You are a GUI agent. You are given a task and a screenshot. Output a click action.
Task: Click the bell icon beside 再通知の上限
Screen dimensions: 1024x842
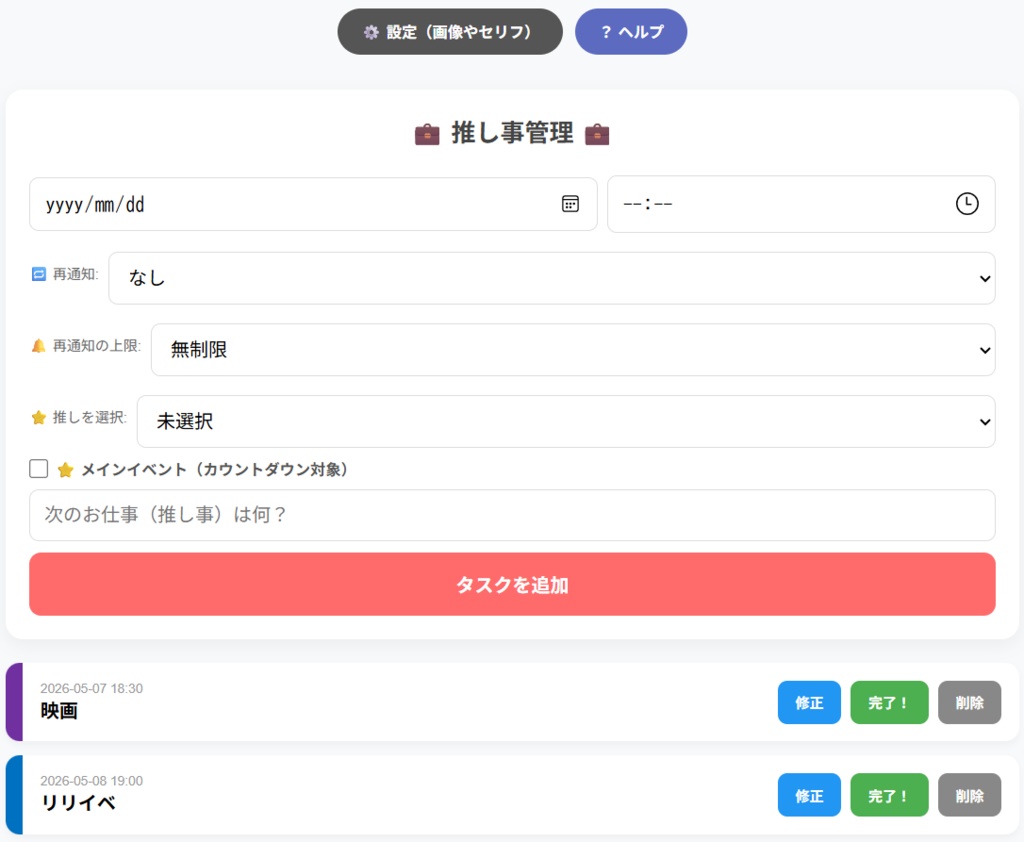click(x=39, y=346)
